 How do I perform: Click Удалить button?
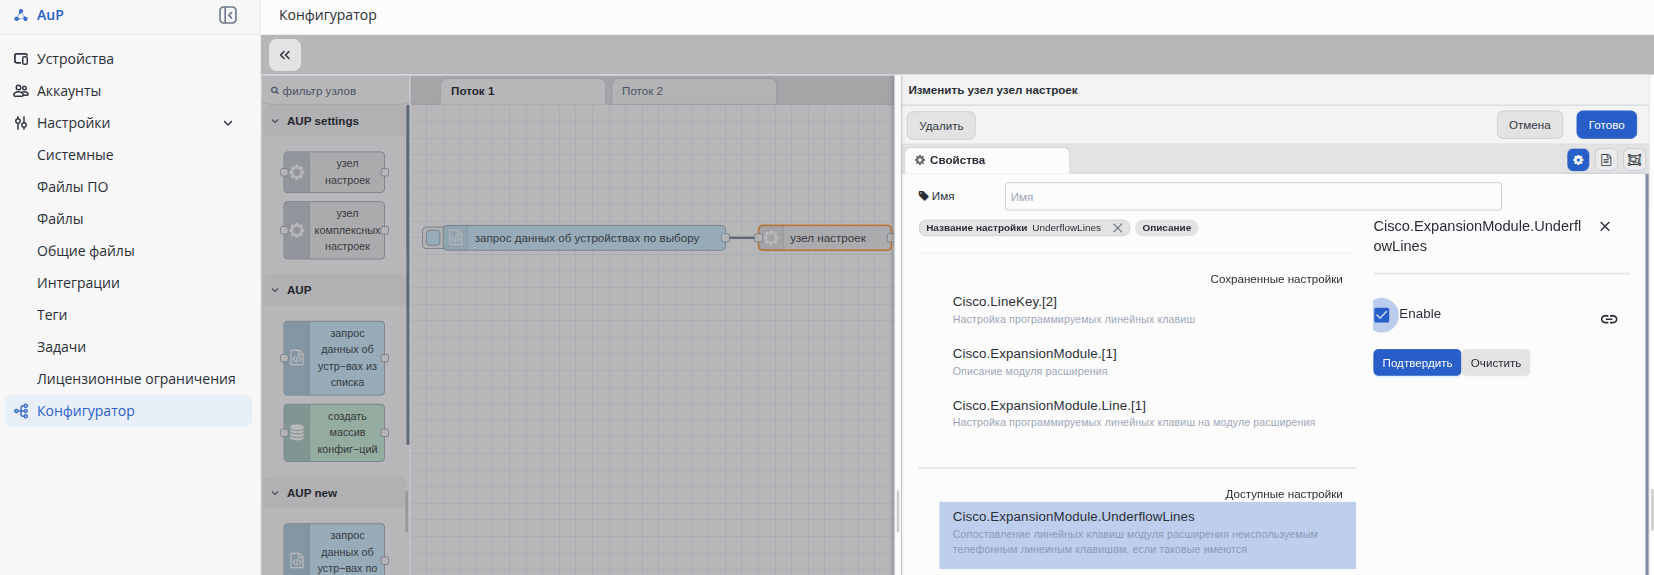pyautogui.click(x=941, y=125)
